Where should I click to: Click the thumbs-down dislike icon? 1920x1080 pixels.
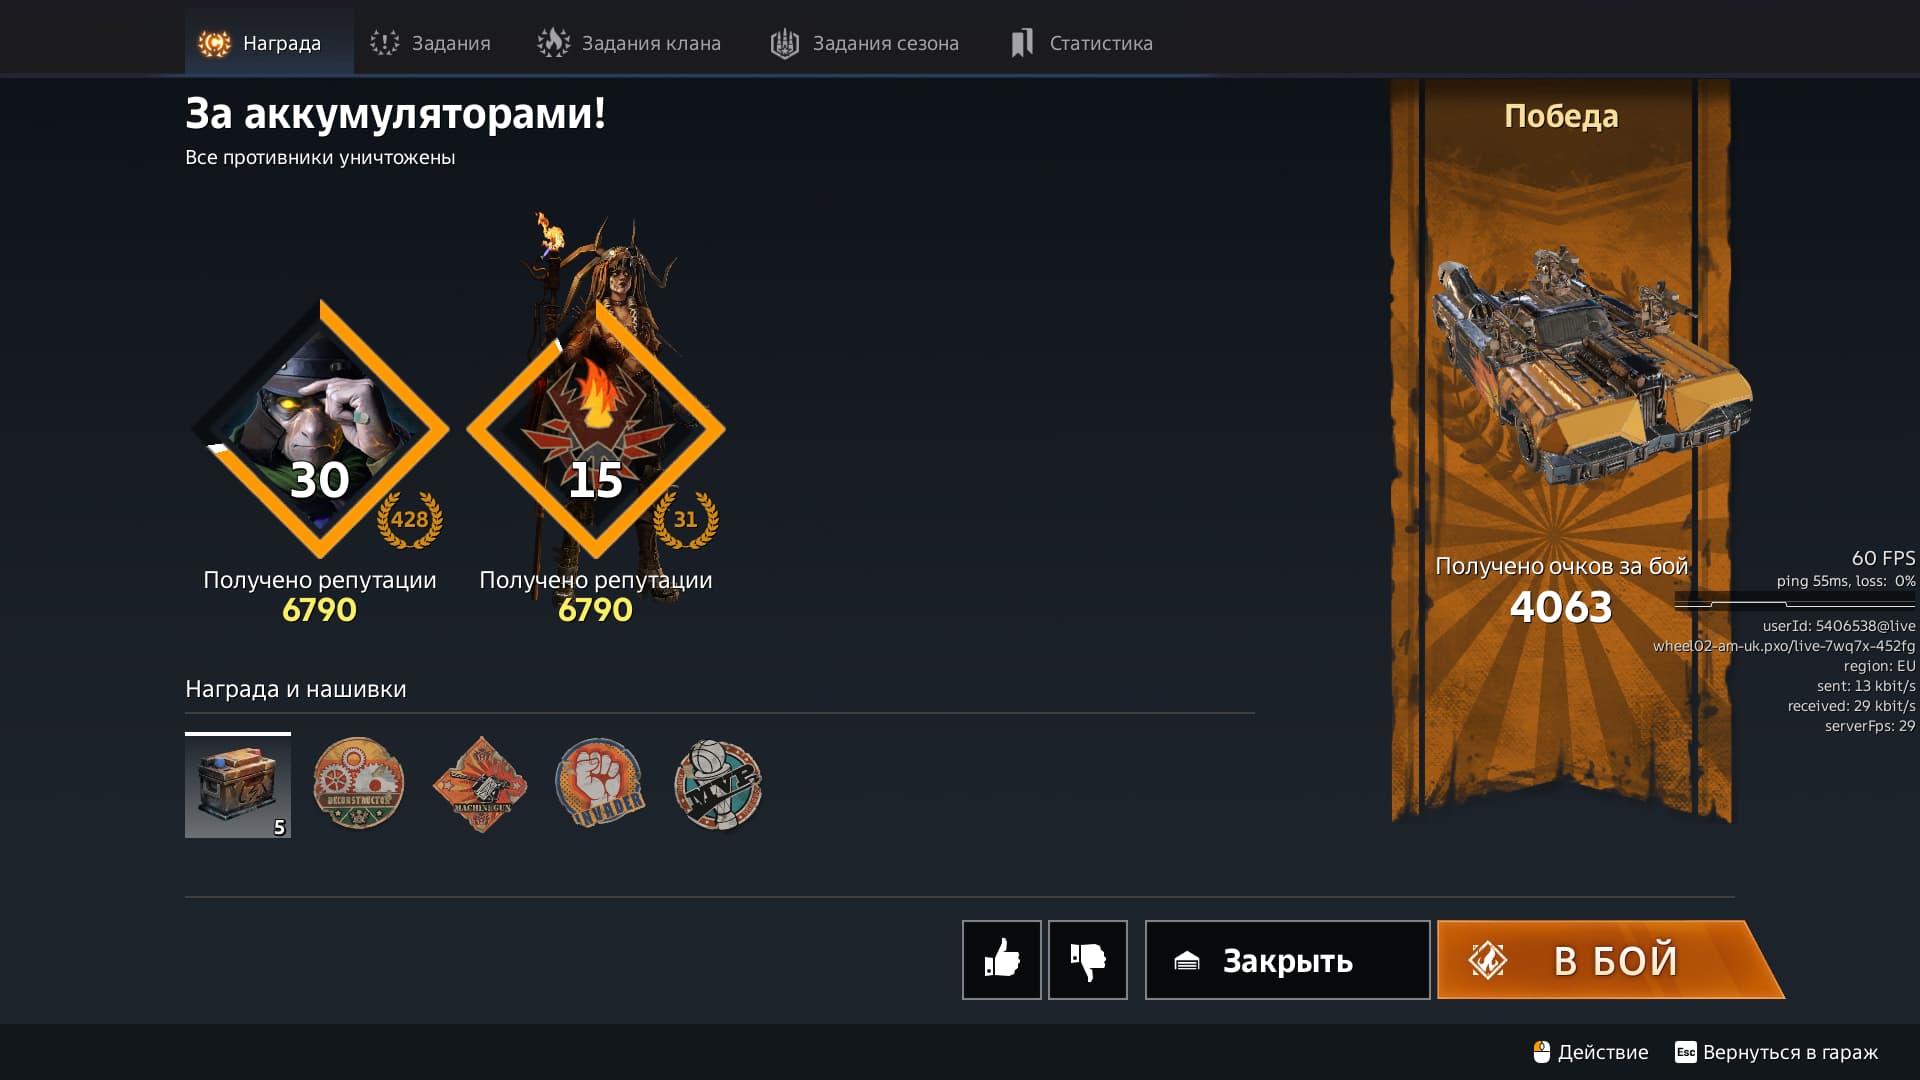pos(1088,960)
